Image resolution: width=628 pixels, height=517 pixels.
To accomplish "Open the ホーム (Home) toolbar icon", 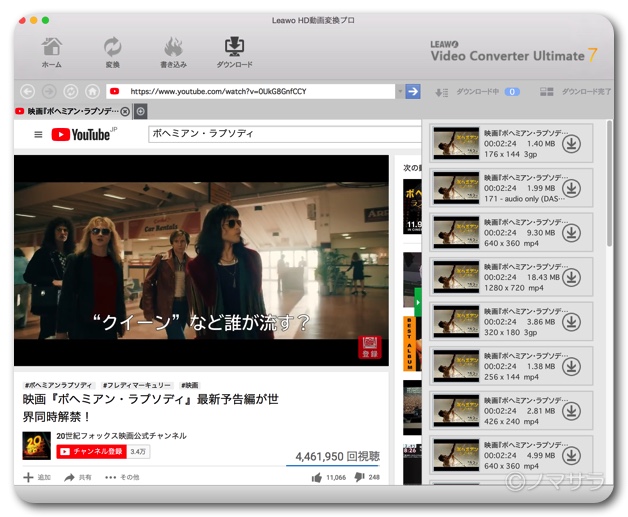I will (51, 51).
